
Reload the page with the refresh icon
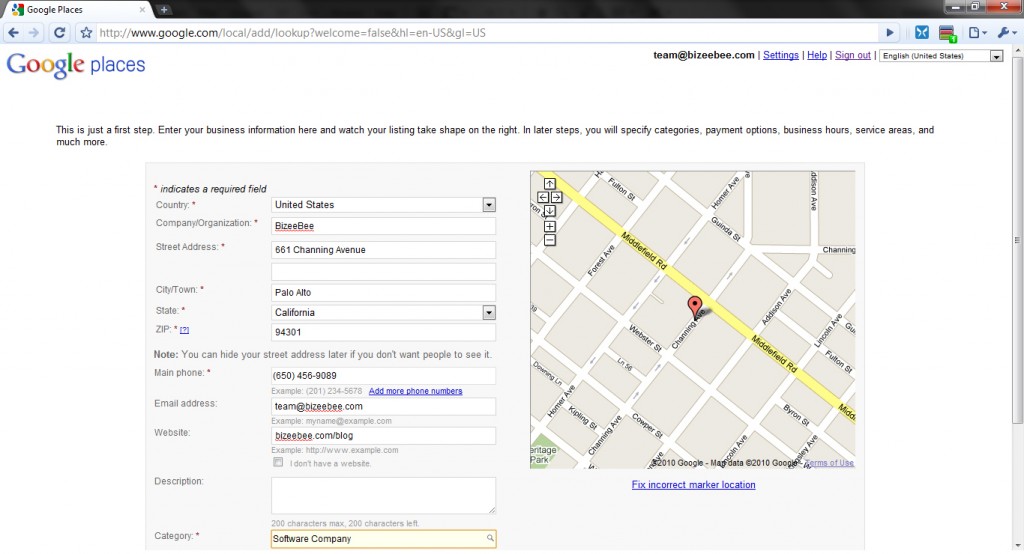[x=59, y=33]
